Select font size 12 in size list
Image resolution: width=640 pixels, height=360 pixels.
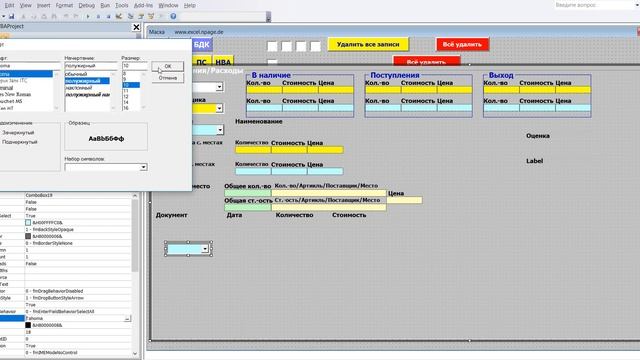(126, 97)
